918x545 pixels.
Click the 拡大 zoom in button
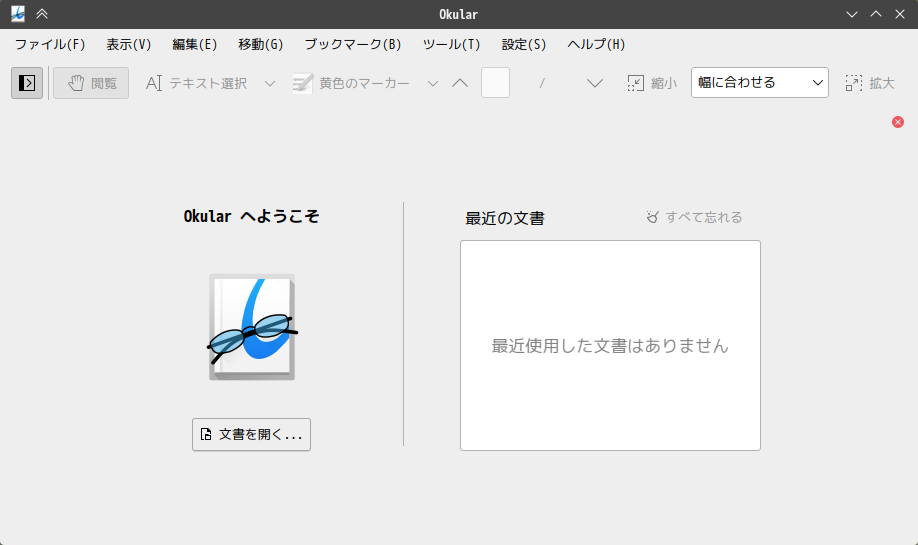click(x=870, y=83)
